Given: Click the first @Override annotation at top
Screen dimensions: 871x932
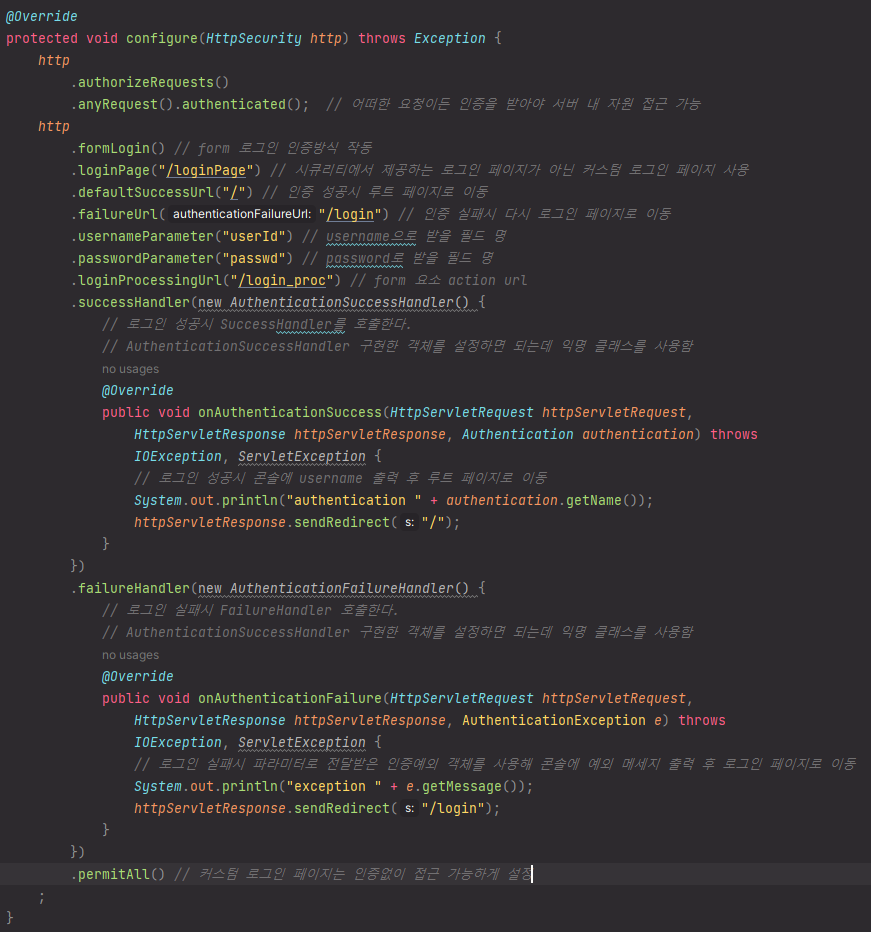Looking at the screenshot, I should pos(42,17).
